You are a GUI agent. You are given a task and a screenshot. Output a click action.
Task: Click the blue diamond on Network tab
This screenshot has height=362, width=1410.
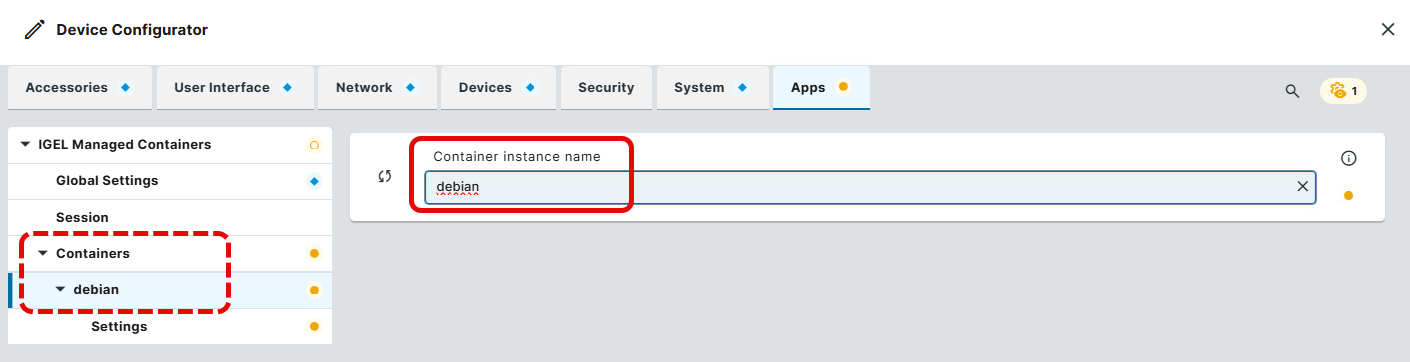[410, 88]
